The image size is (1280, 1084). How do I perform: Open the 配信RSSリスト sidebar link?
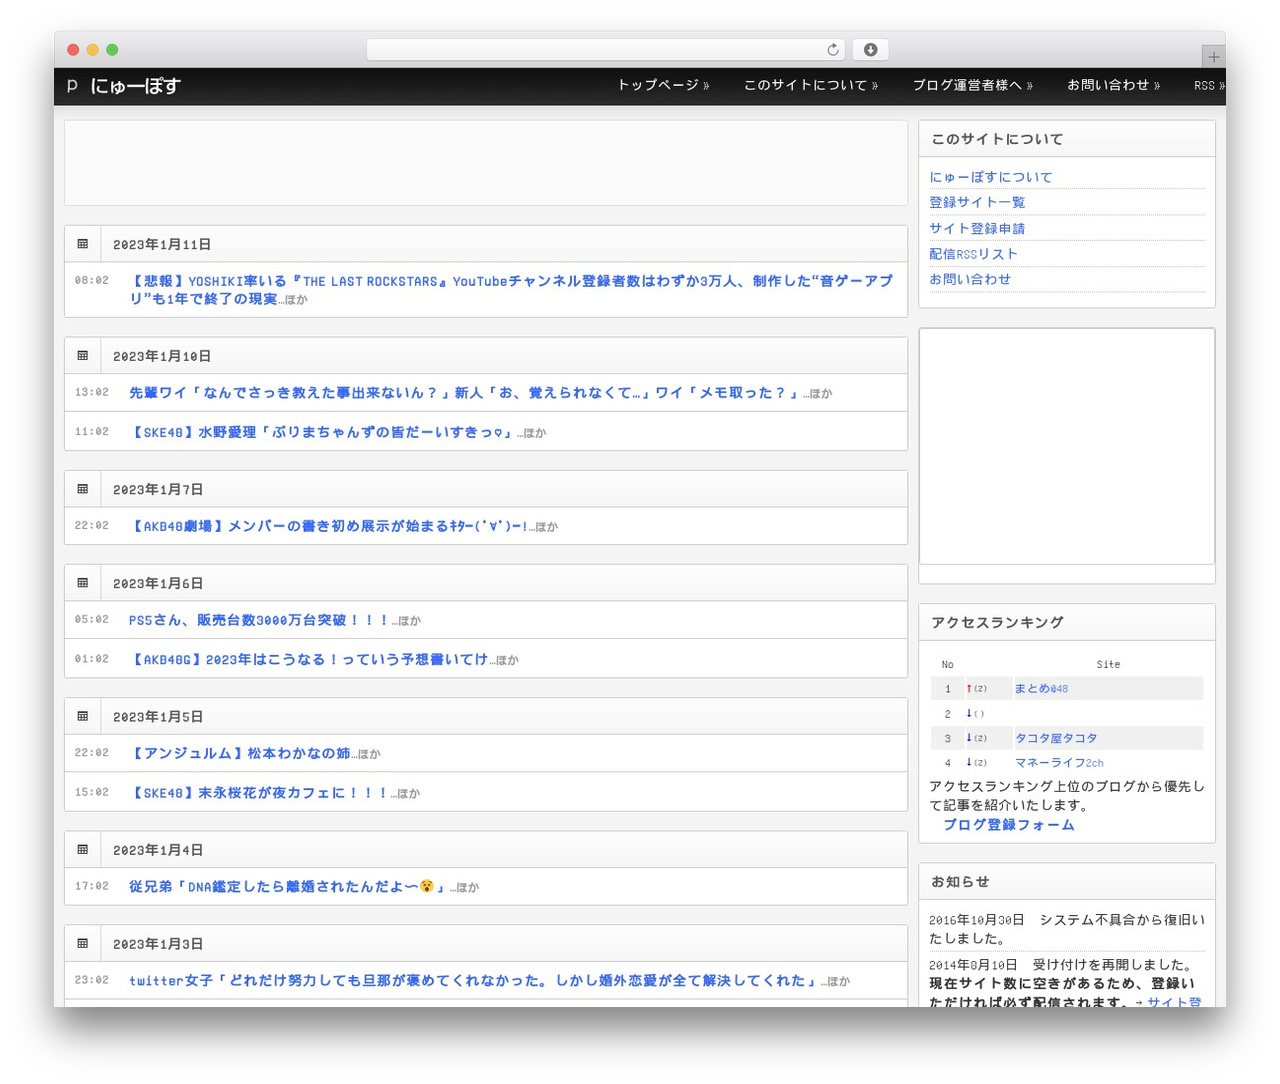973,254
